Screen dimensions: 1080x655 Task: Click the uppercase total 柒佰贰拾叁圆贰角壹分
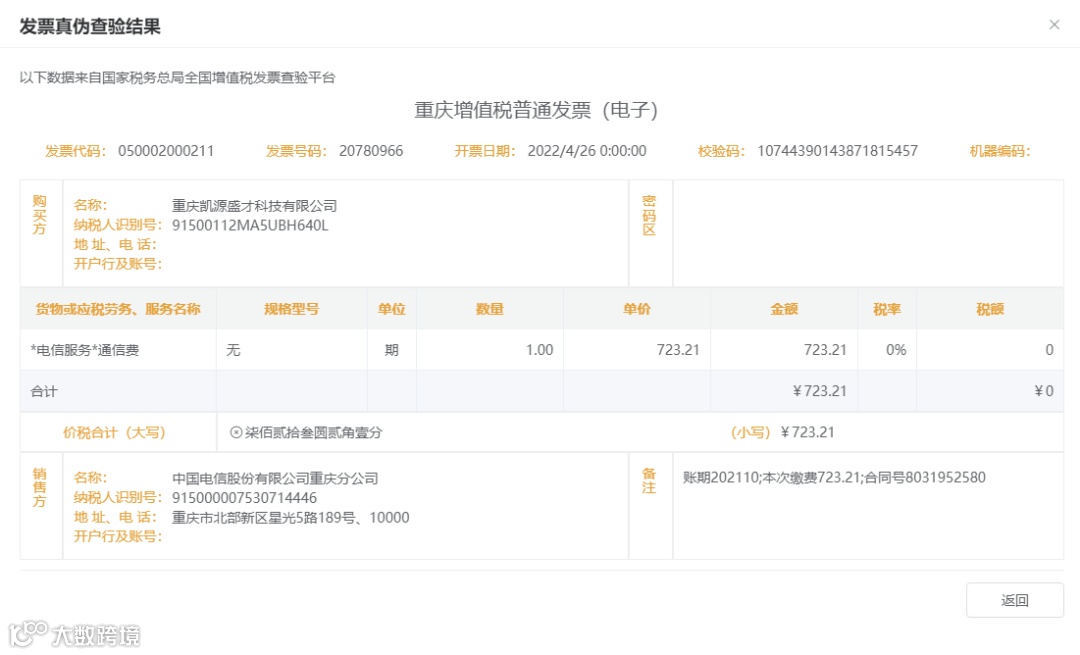pos(313,433)
